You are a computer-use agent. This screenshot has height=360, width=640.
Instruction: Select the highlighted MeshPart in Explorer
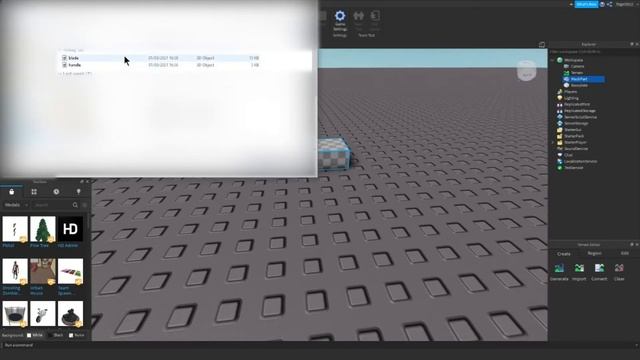pos(584,79)
